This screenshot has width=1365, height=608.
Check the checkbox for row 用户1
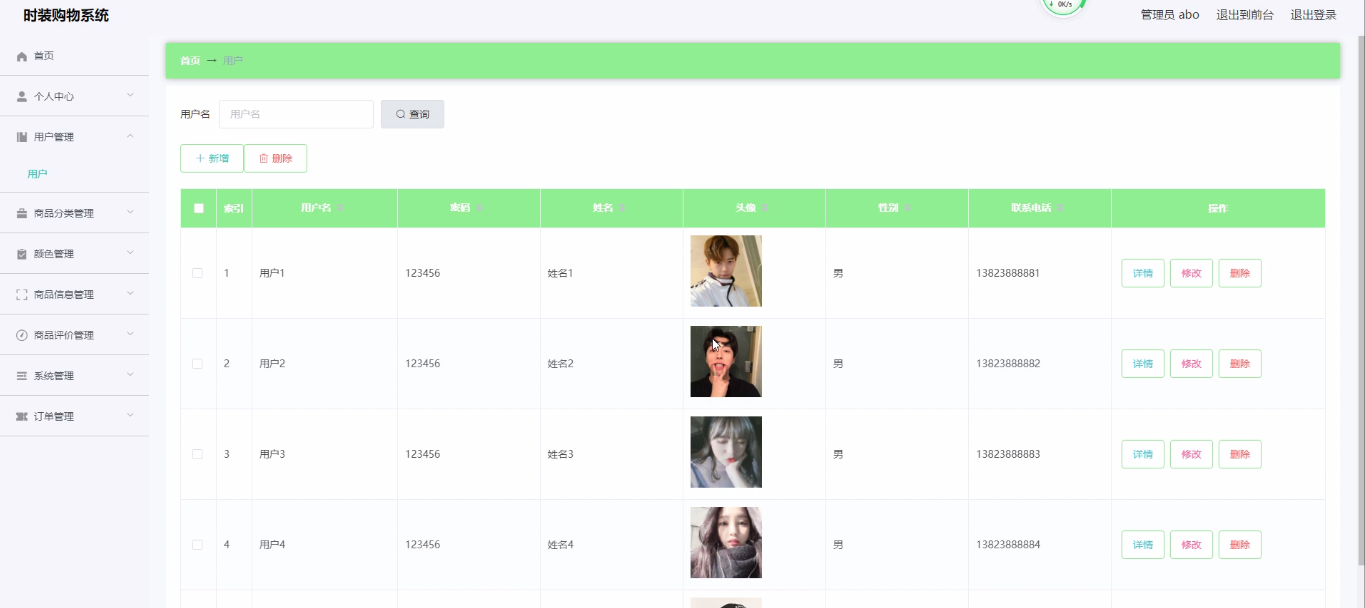click(197, 273)
